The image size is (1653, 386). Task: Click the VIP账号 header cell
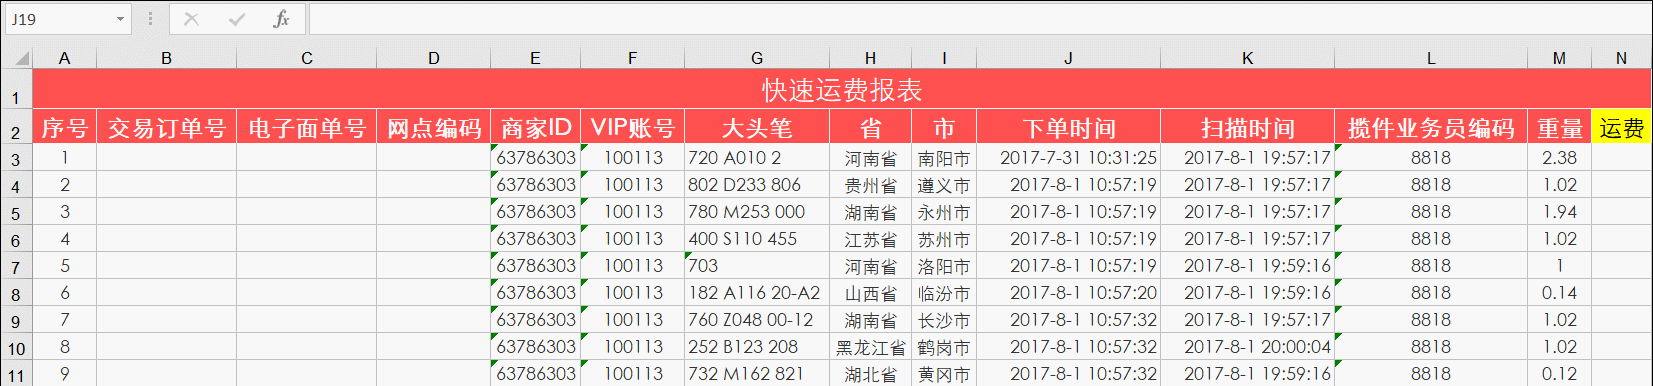point(632,127)
